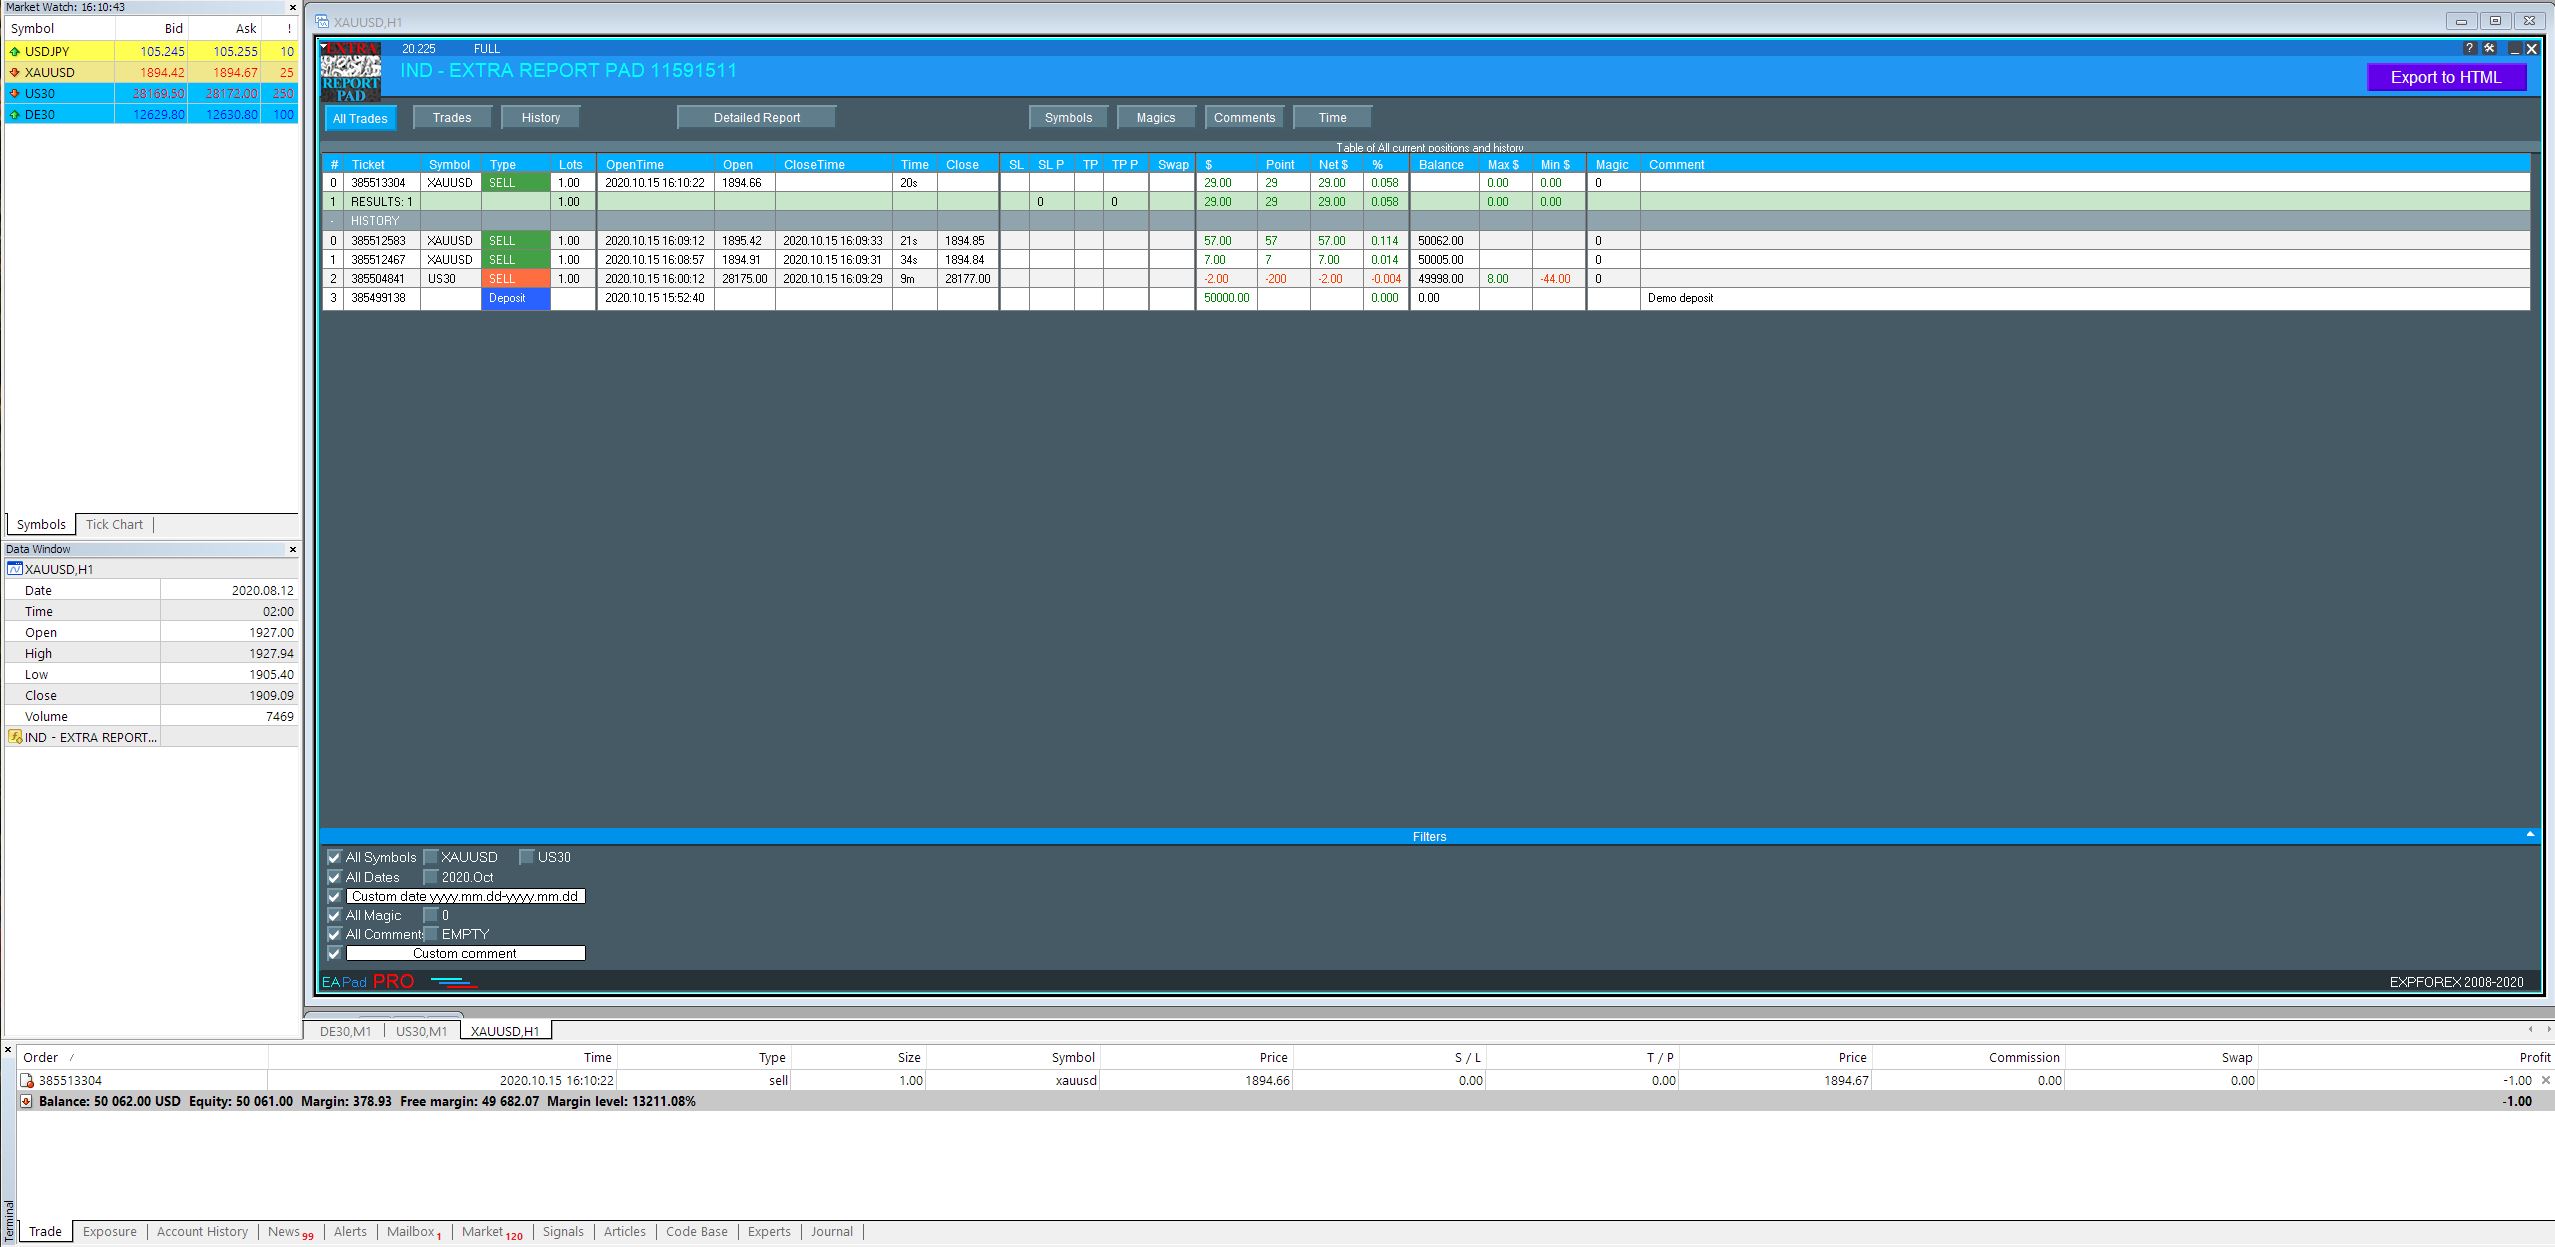
Task: Open the Journal tab in Terminal
Action: pyautogui.click(x=831, y=1231)
